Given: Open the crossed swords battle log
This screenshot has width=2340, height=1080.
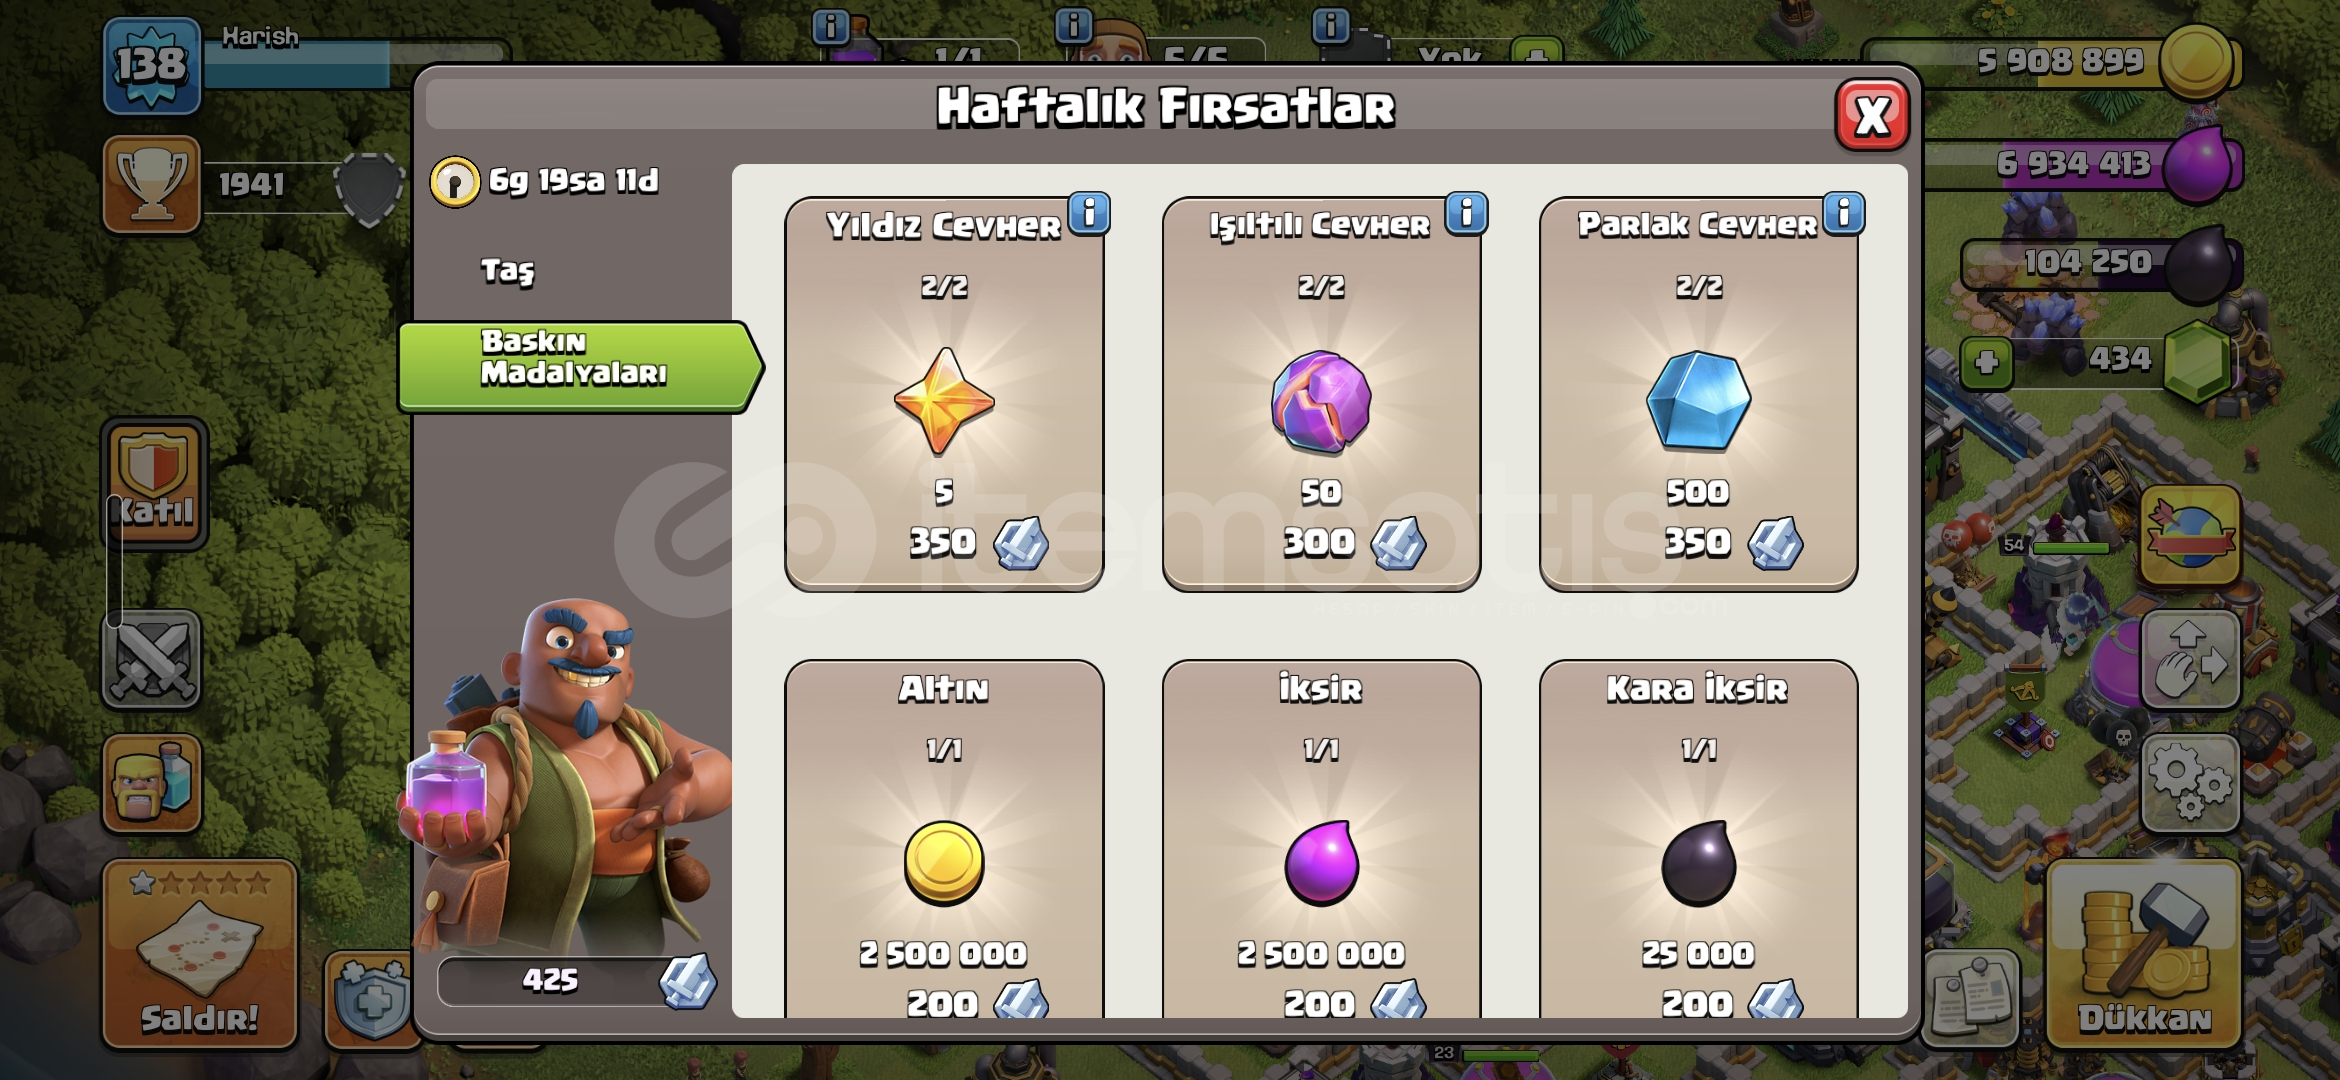Looking at the screenshot, I should pyautogui.click(x=152, y=660).
